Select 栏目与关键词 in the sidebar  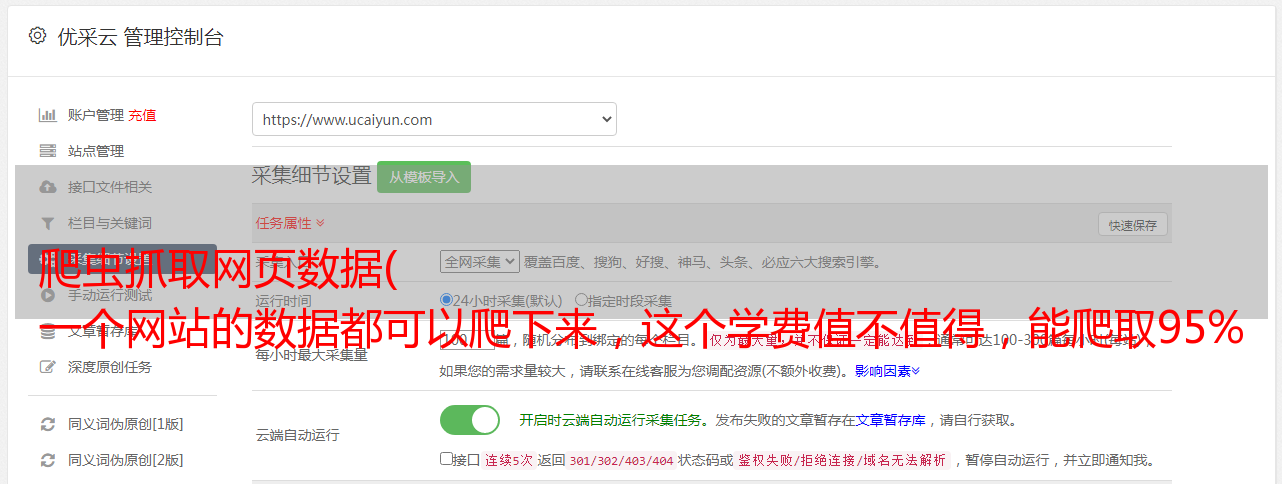click(x=110, y=223)
